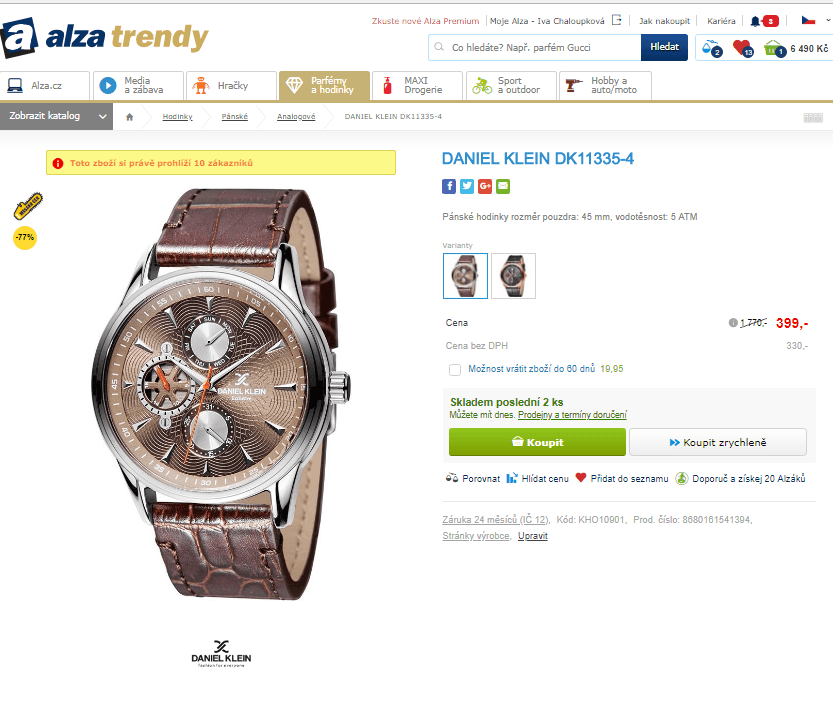Viewport: 833px width, 701px height.
Task: Open Prodejny a termíny doručení link
Action: tap(572, 415)
